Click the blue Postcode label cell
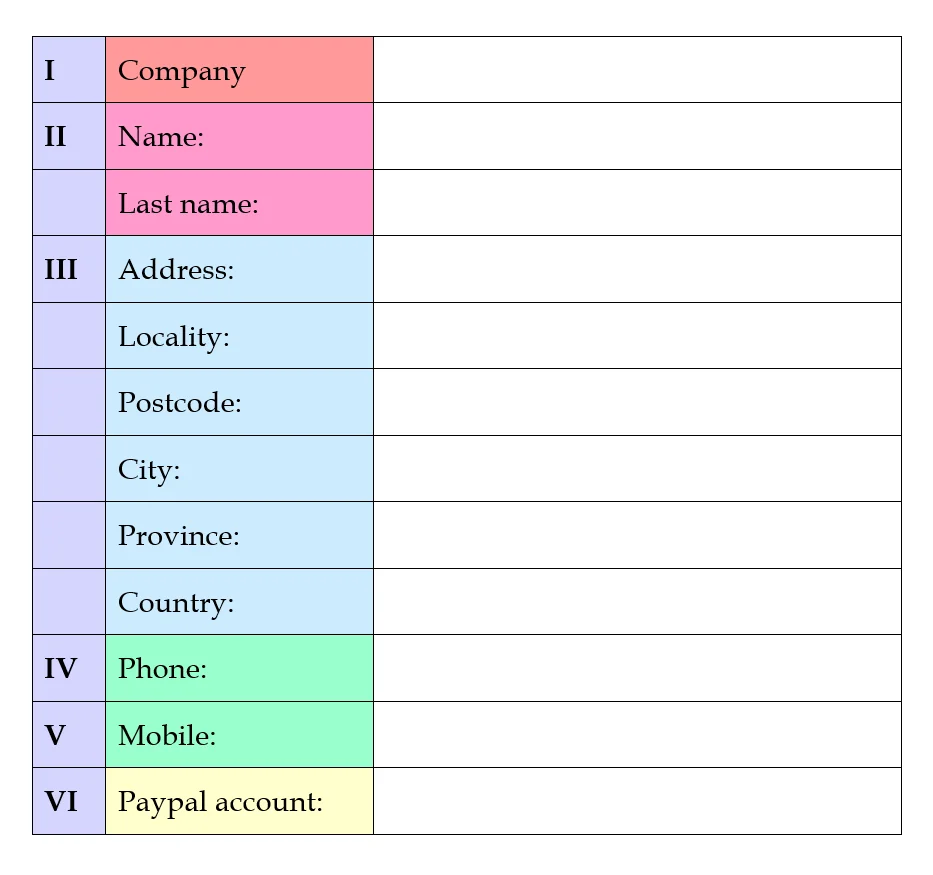933x875 pixels. point(239,402)
